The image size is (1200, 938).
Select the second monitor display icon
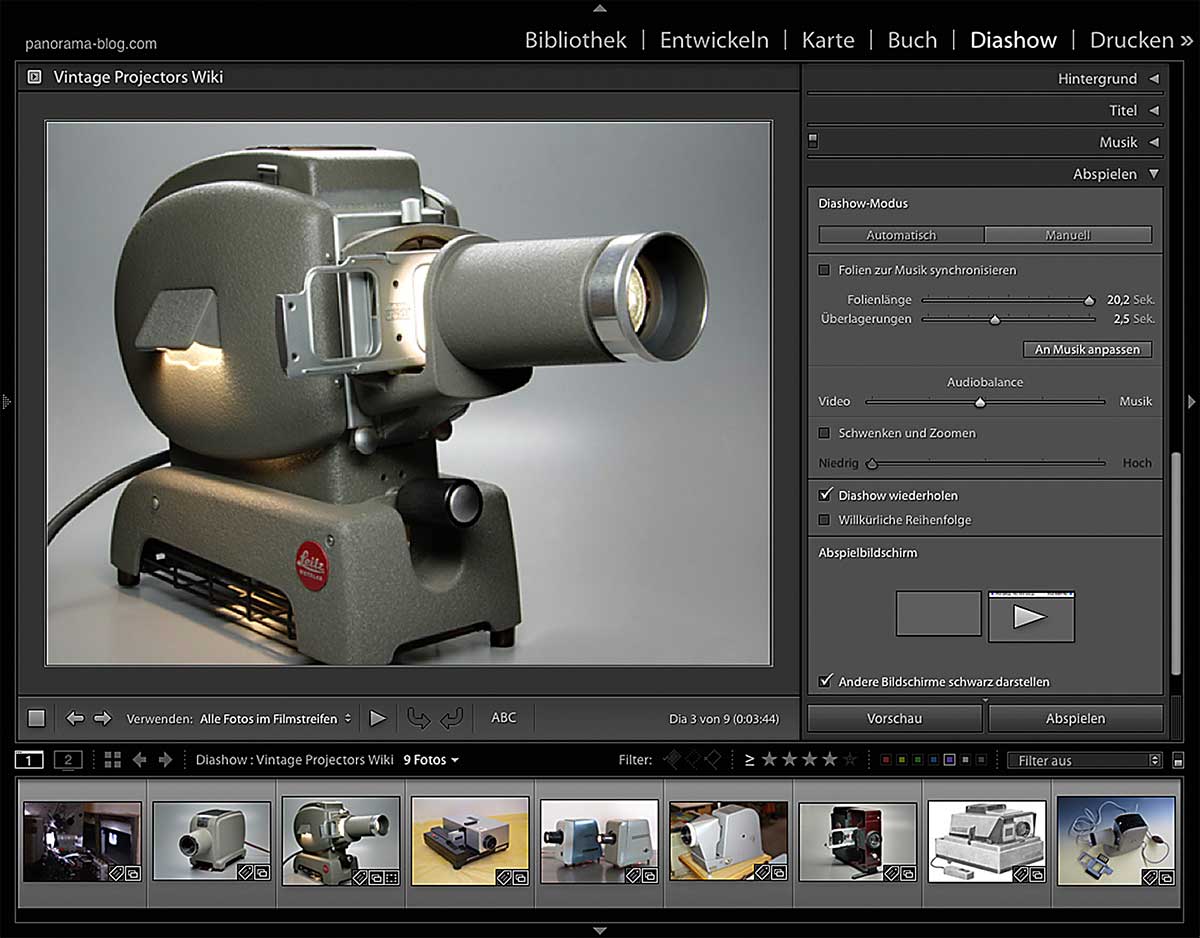tap(67, 760)
